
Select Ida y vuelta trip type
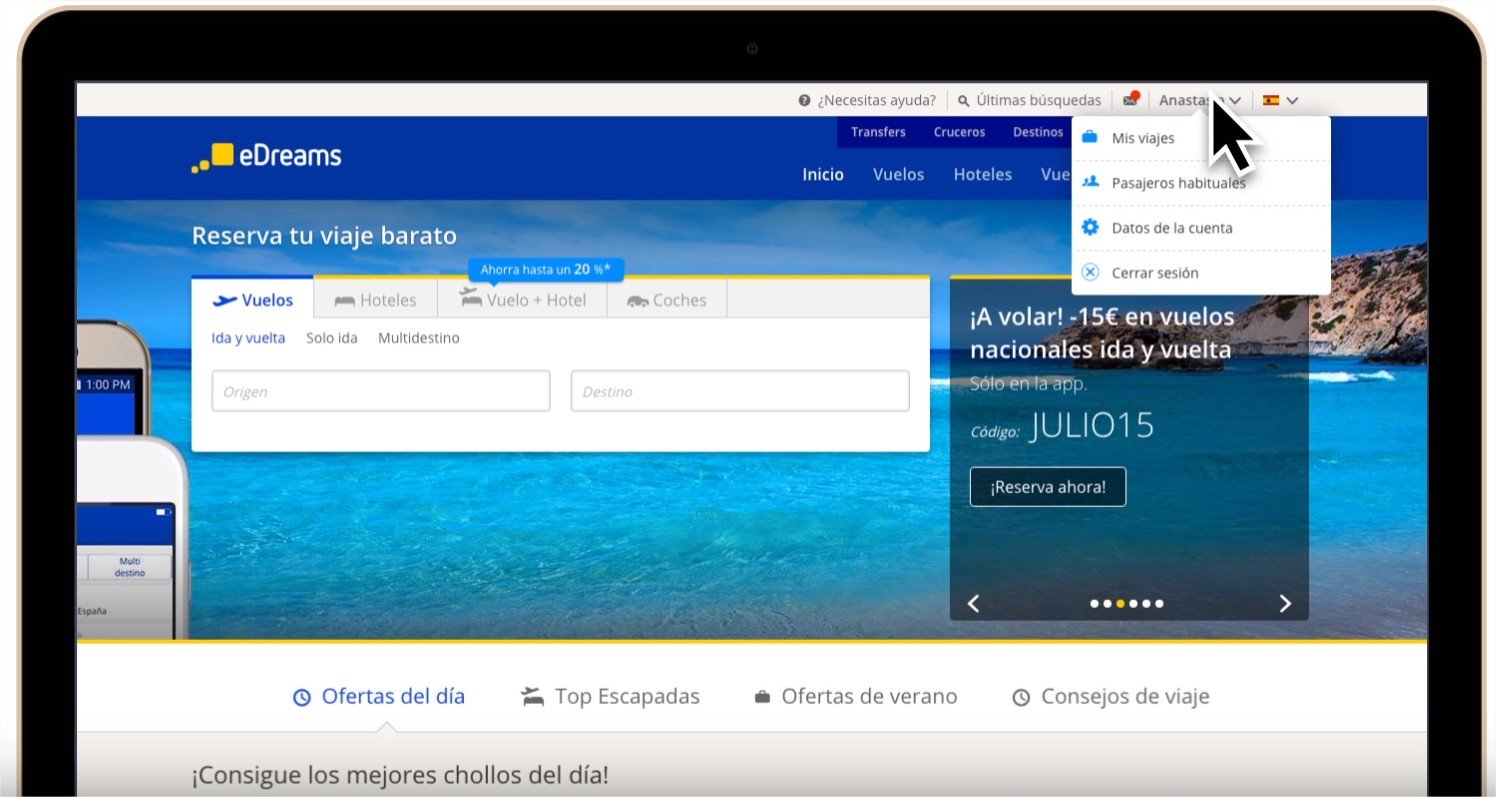click(x=248, y=338)
